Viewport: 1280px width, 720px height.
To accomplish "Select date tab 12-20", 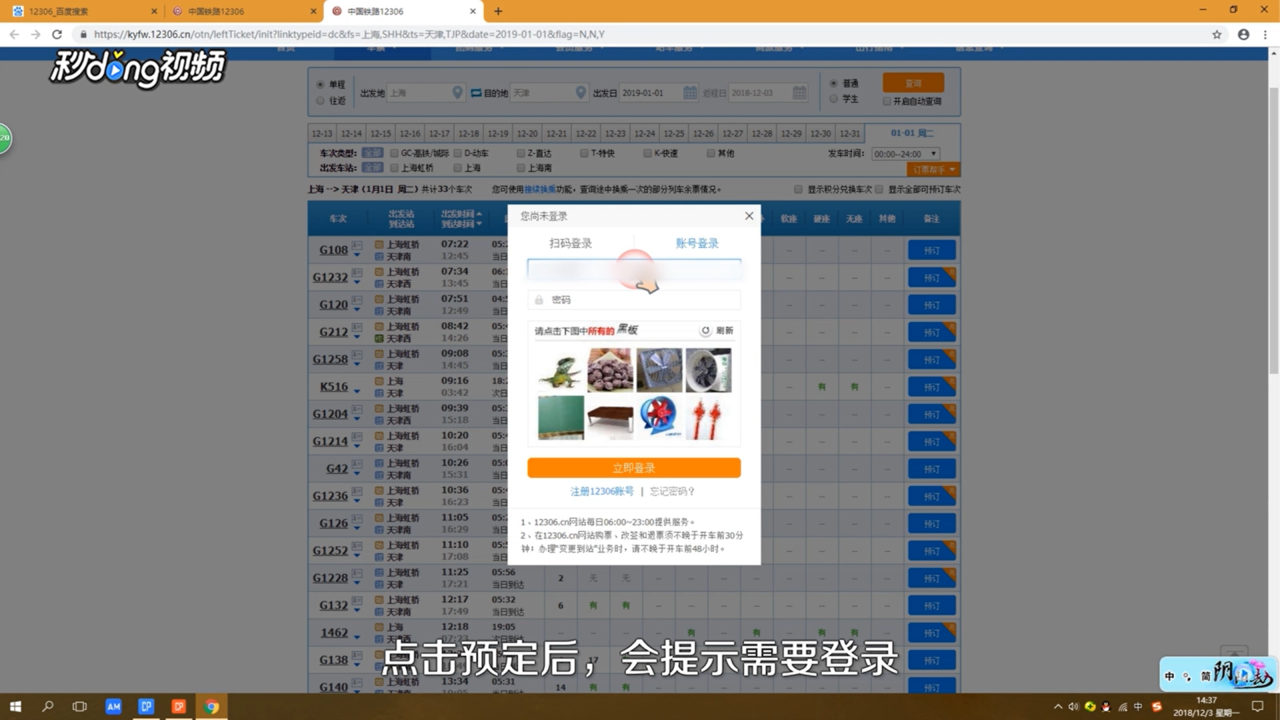I will pos(527,133).
